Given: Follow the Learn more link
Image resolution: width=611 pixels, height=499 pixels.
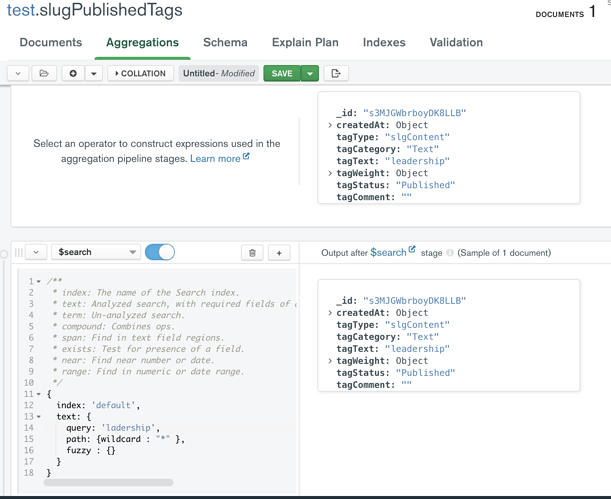Looking at the screenshot, I should click(x=215, y=159).
